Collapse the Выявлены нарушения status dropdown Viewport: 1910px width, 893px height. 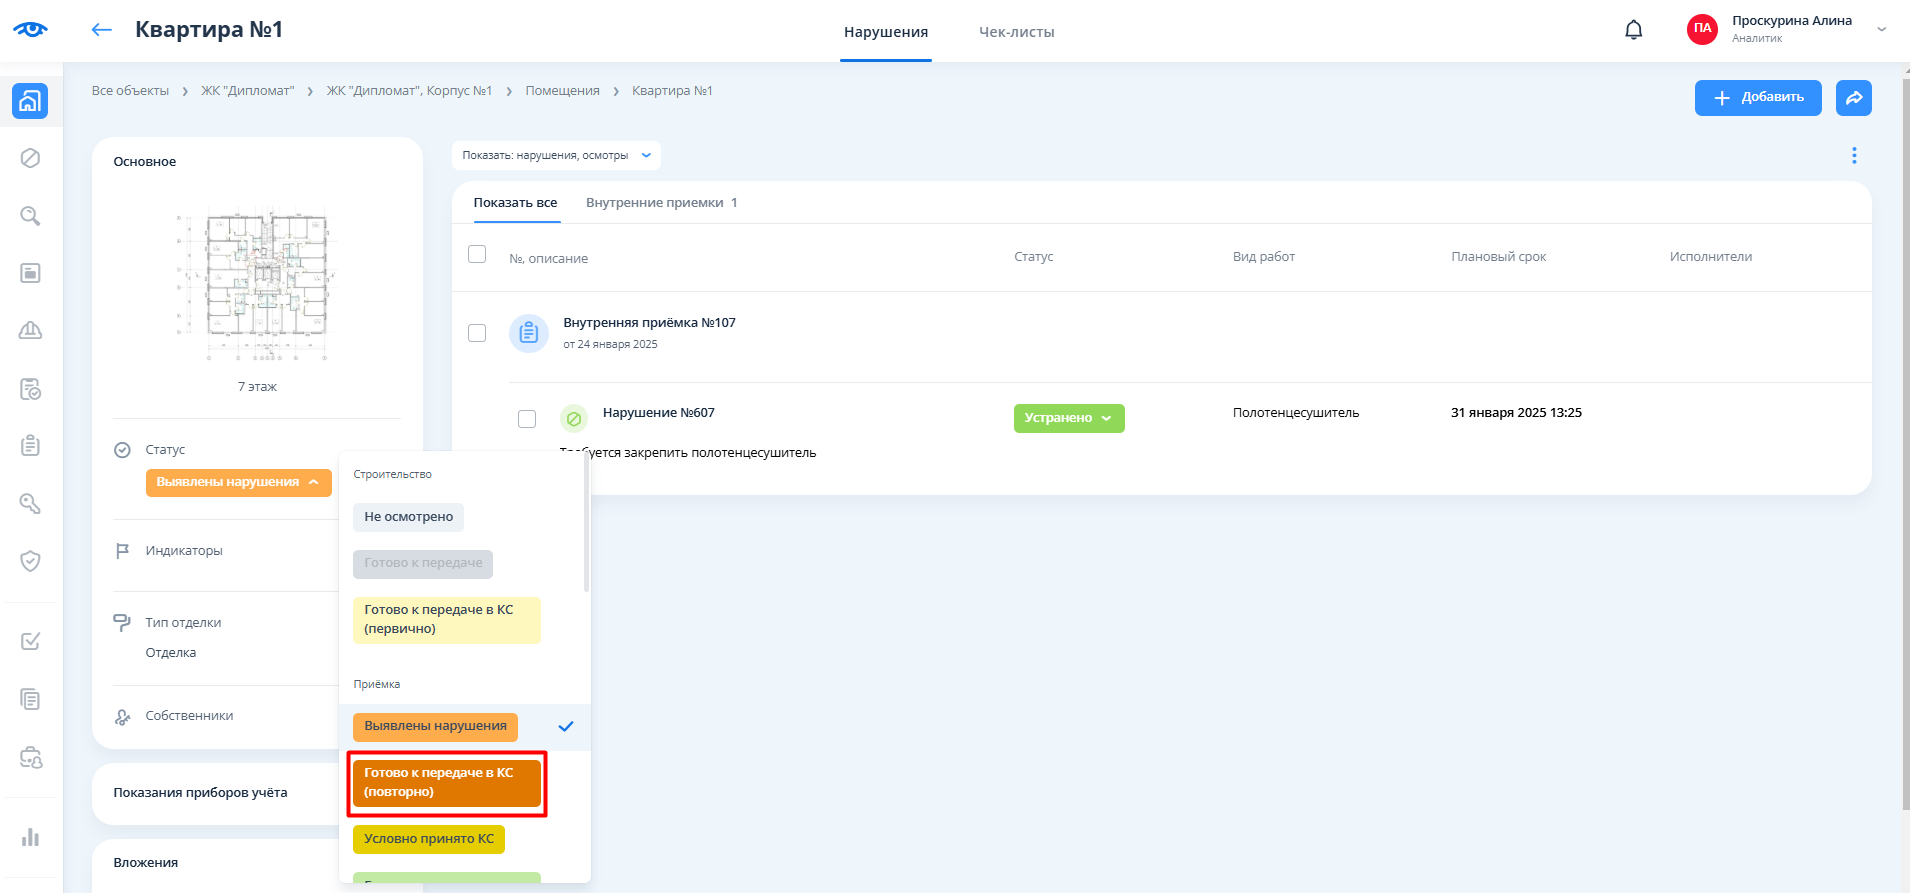(238, 482)
